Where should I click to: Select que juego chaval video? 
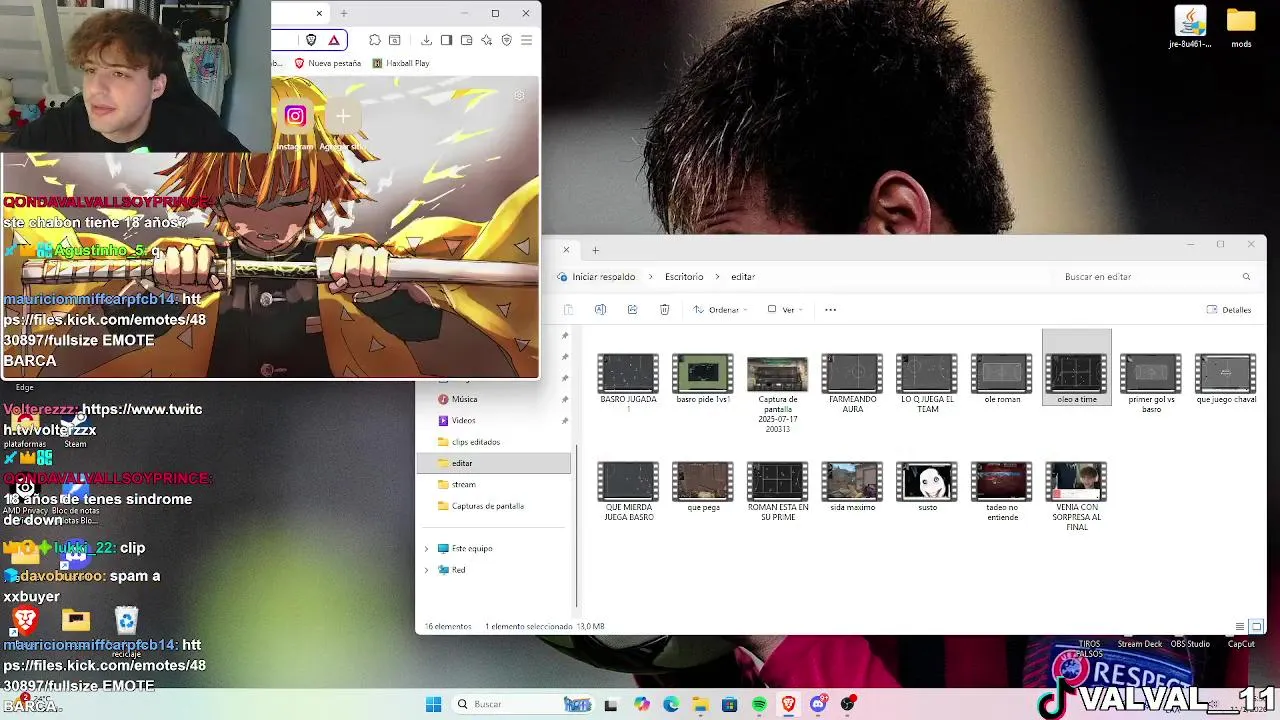point(1226,379)
